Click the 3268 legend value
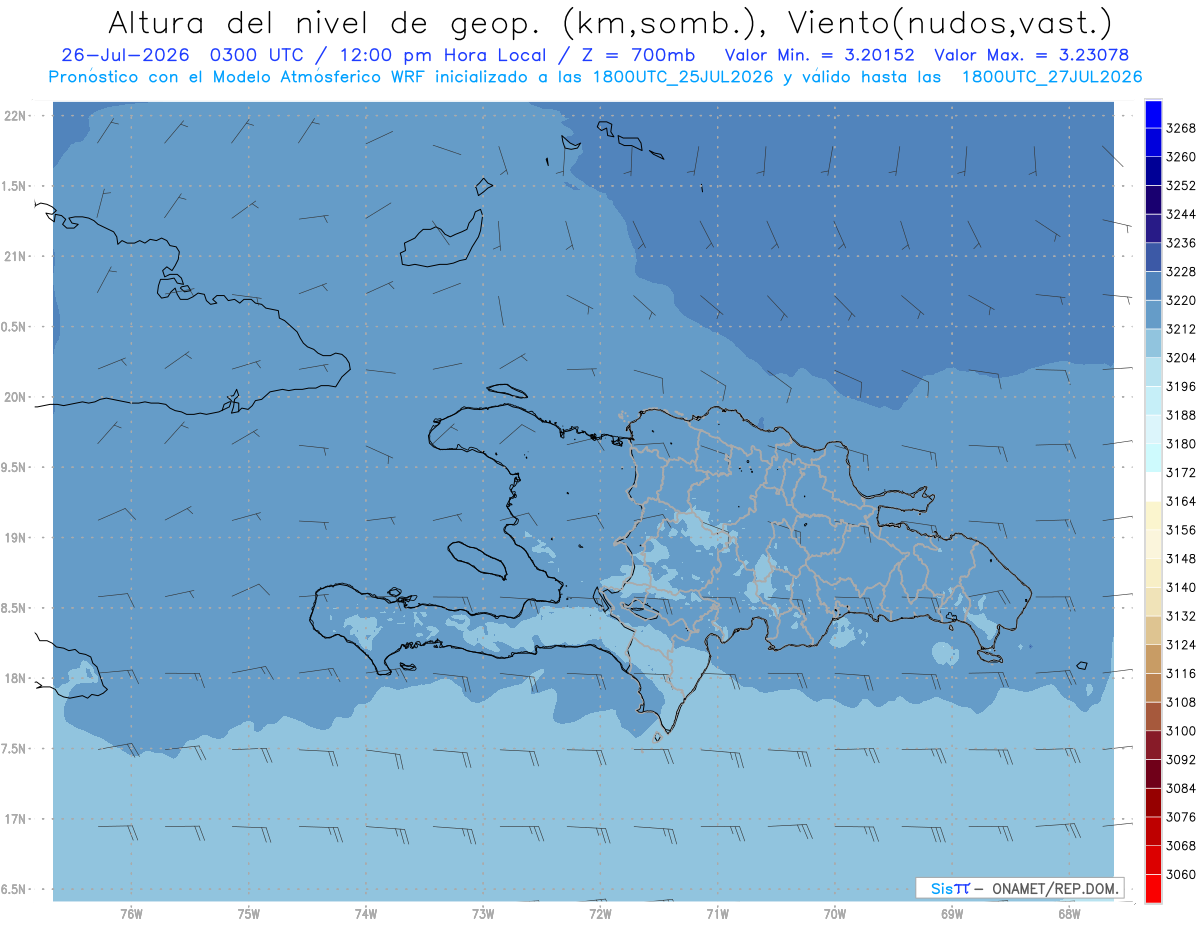 coord(1181,128)
